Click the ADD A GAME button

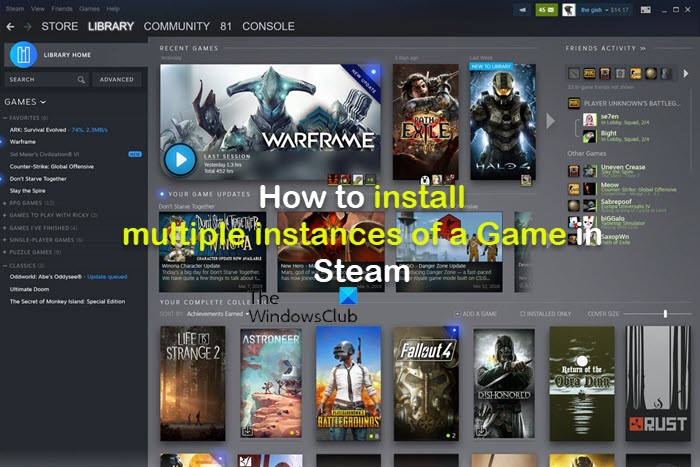[x=476, y=314]
